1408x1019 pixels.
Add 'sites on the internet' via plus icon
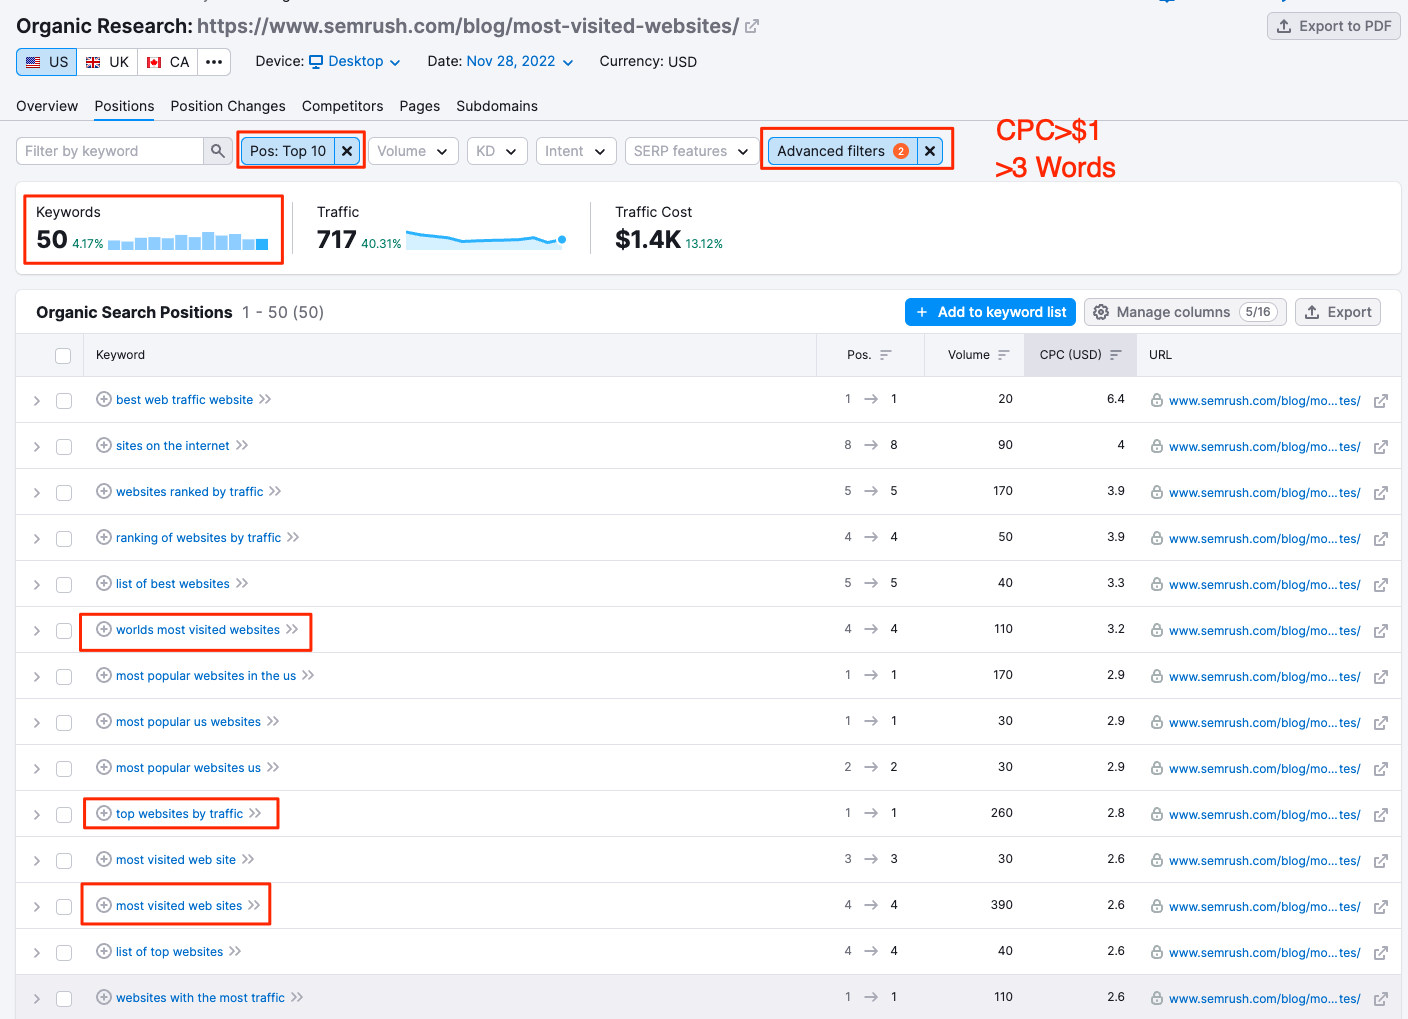click(103, 445)
